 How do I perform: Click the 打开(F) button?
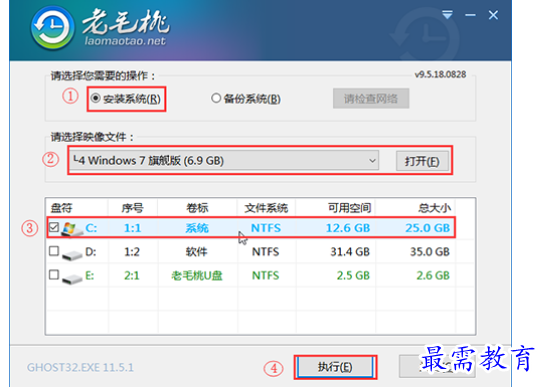click(x=422, y=161)
